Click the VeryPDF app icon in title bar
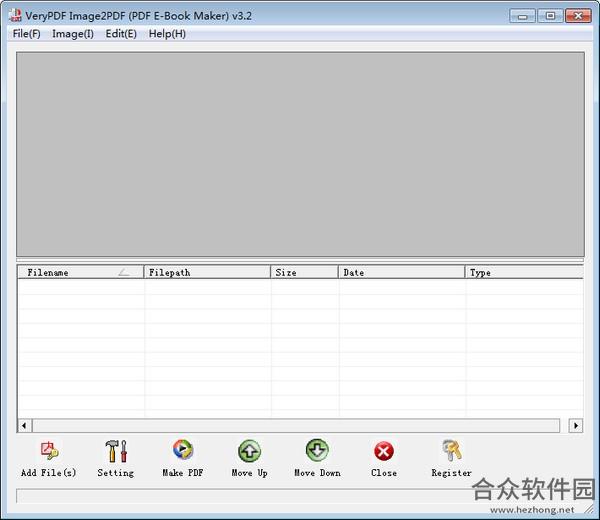600x520 pixels. coord(15,15)
